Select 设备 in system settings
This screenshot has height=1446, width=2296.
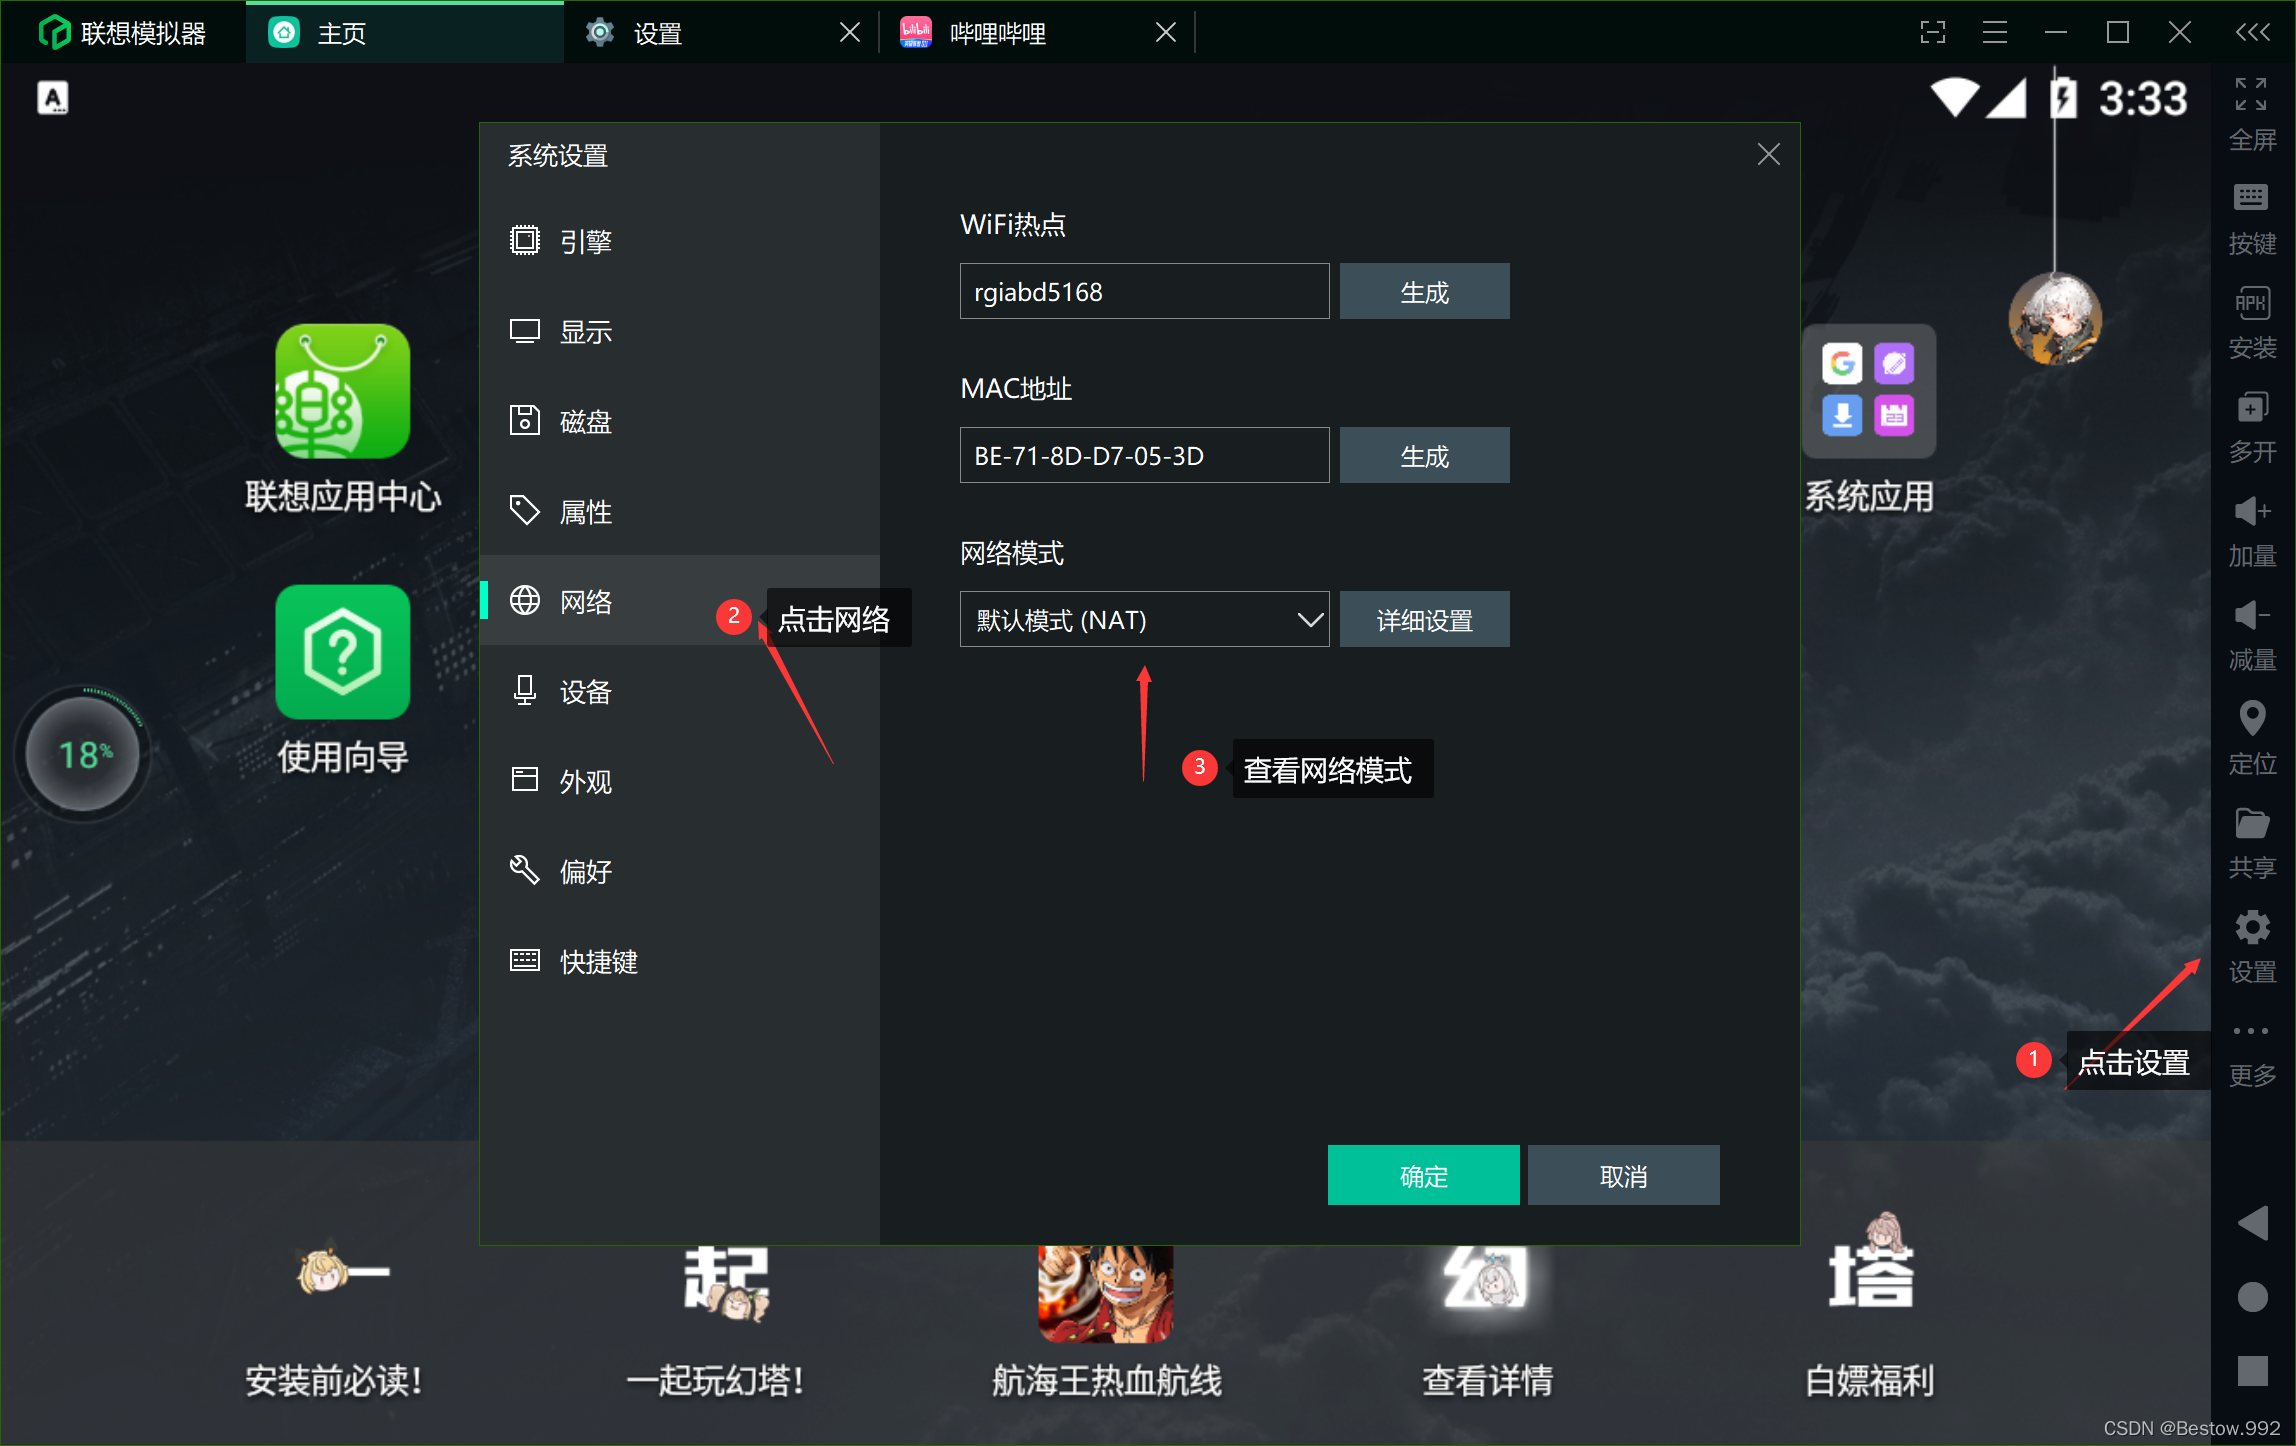(680, 691)
